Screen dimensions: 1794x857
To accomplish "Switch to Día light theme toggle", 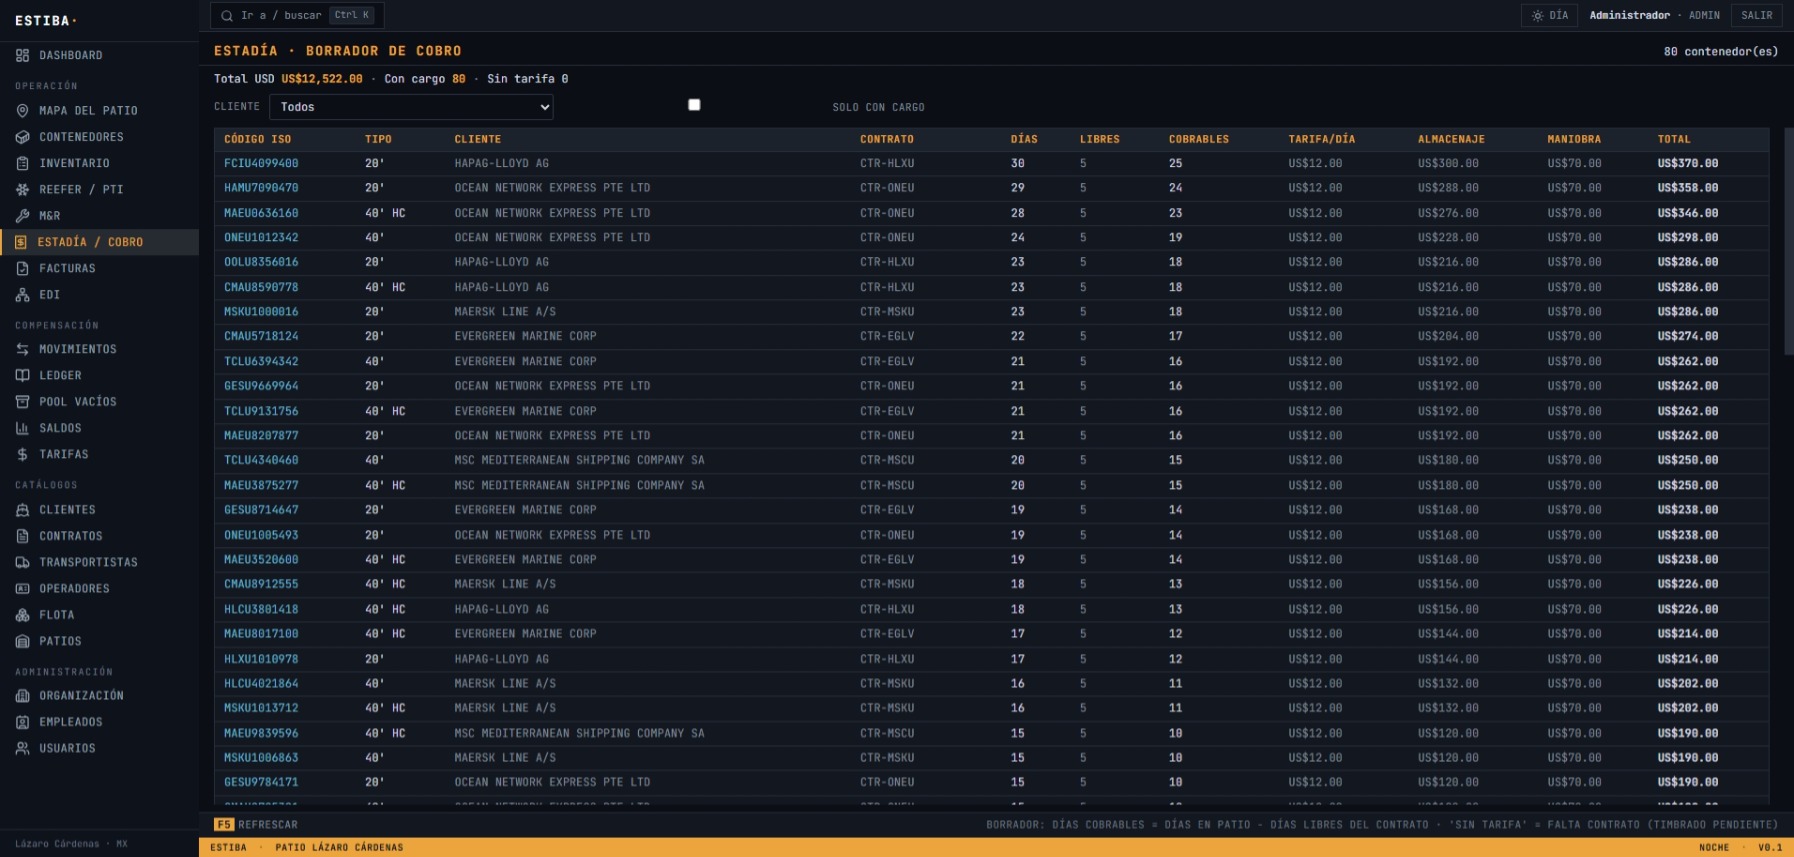I will click(x=1550, y=15).
